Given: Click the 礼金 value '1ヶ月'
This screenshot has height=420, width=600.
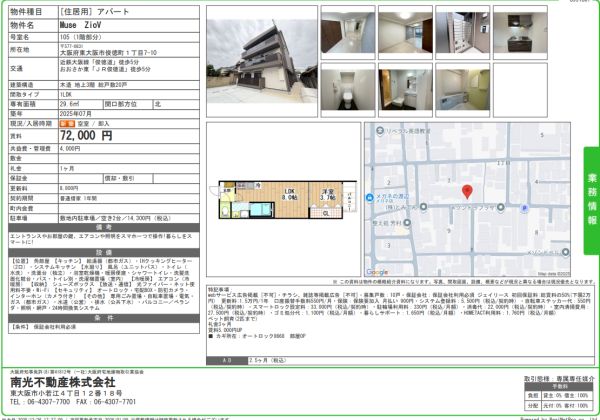Looking at the screenshot, I should 67,168.
